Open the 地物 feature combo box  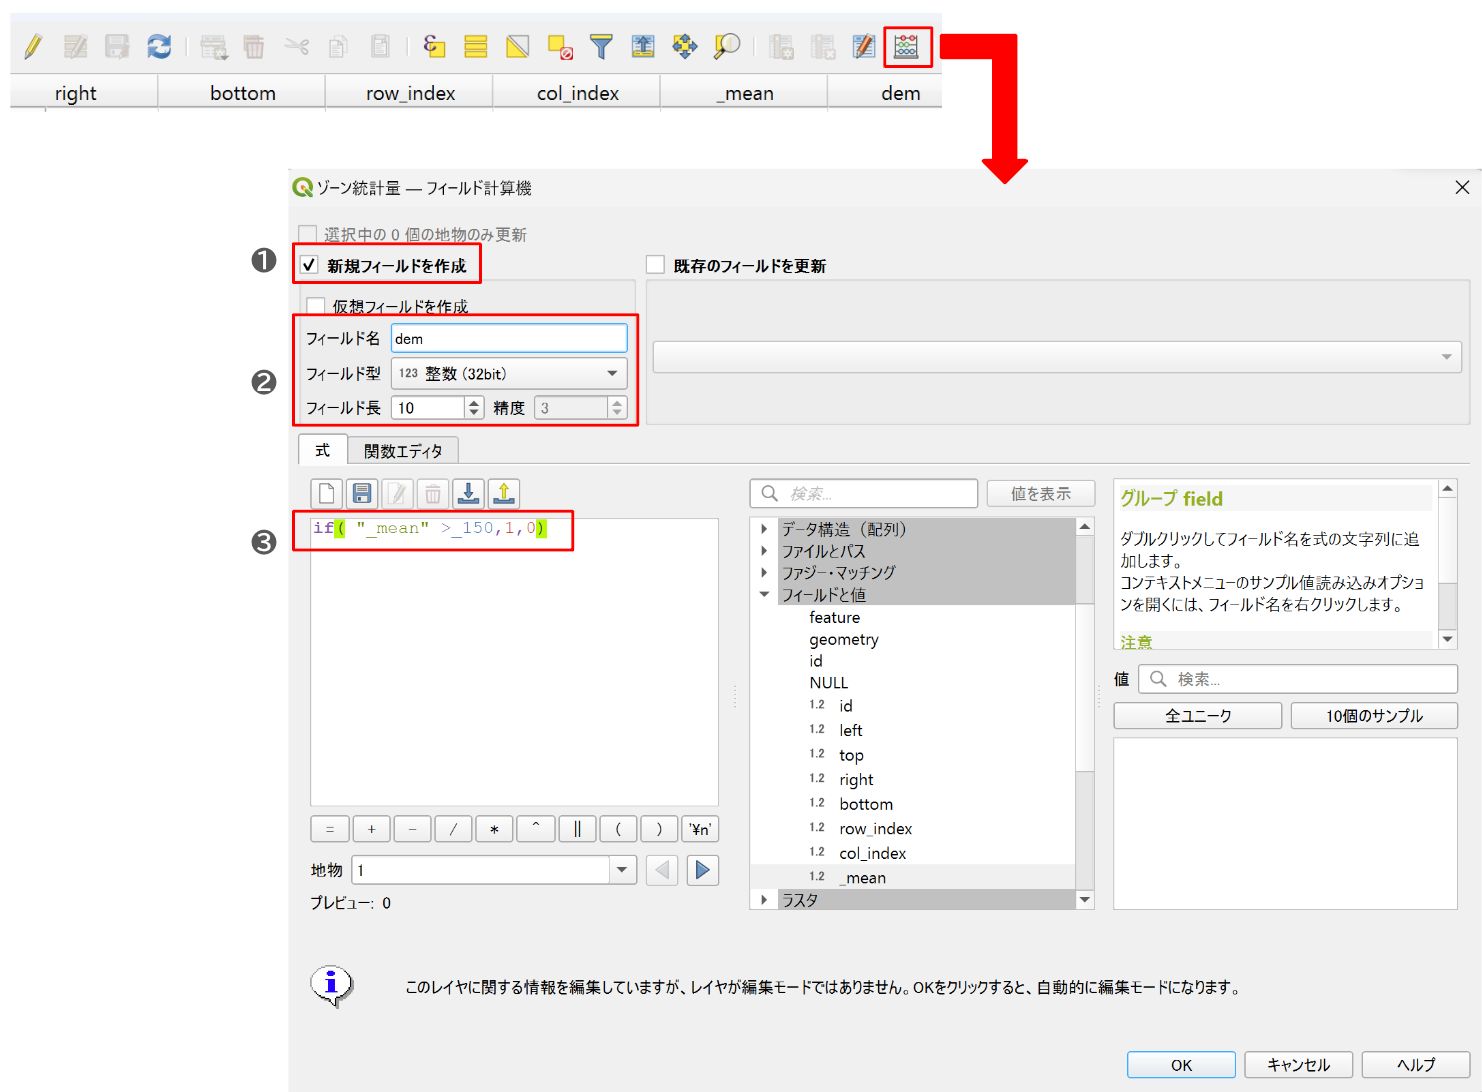494,870
